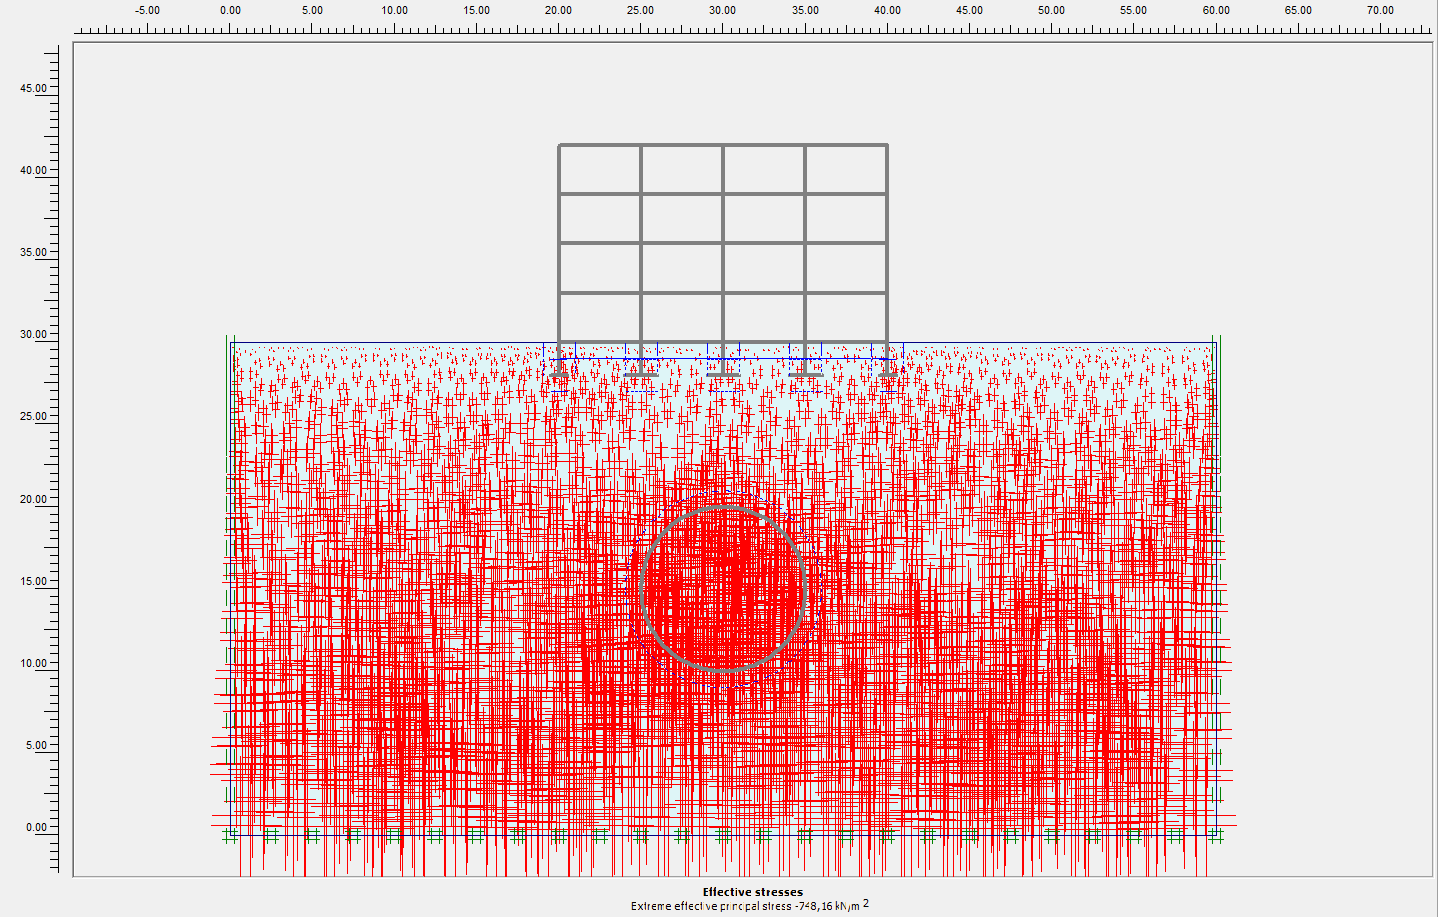1438x917 pixels.
Task: Select the leftmost column of the building frame
Action: click(x=559, y=258)
